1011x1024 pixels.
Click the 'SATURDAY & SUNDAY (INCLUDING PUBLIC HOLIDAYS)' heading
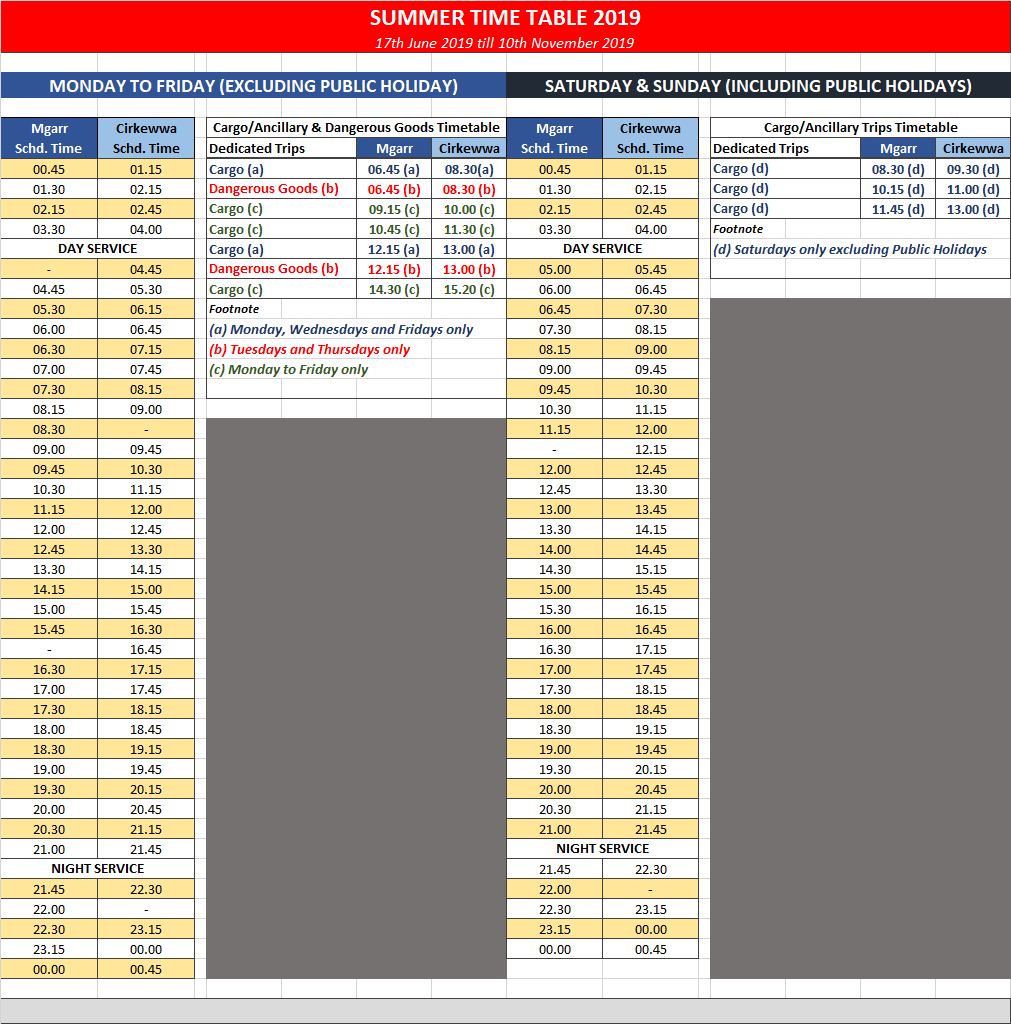(x=758, y=86)
